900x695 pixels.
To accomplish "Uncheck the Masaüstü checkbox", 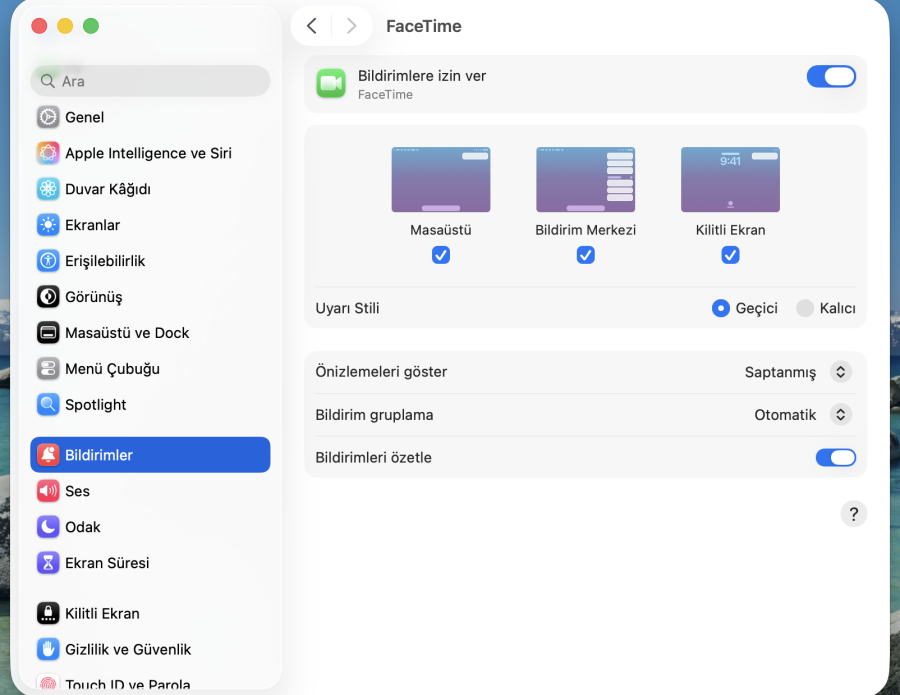I will tap(441, 255).
